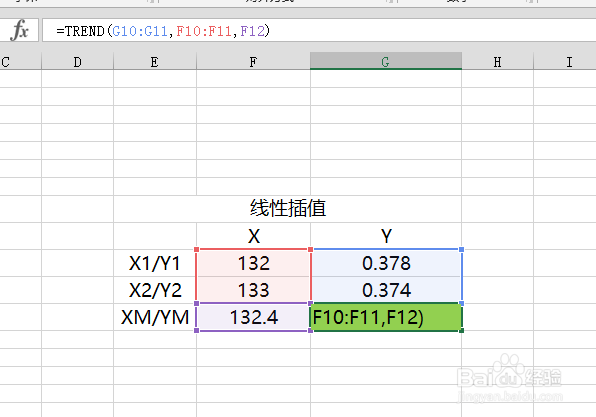Select column F header
596x417 pixels.
point(253,62)
